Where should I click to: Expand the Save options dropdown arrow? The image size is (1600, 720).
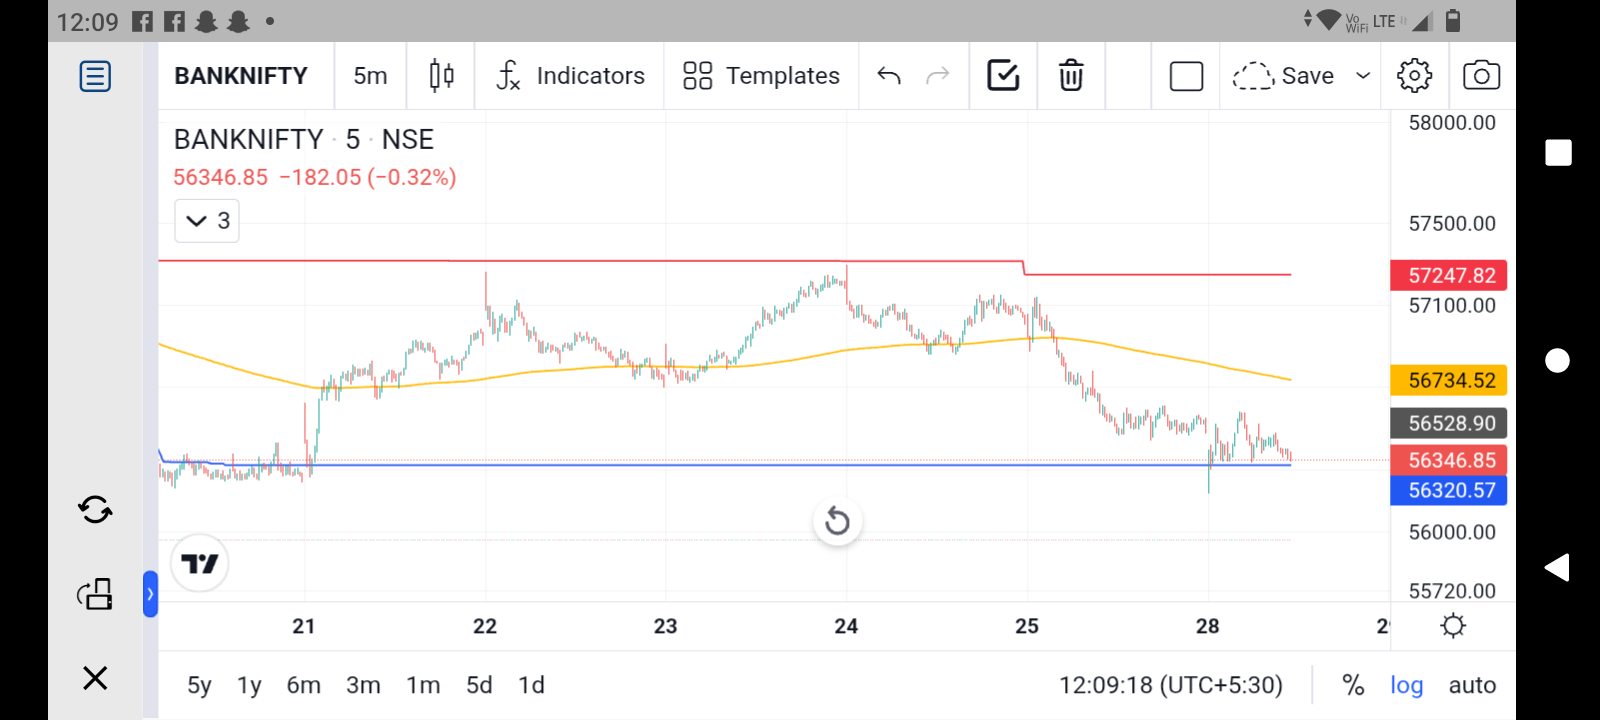point(1363,76)
